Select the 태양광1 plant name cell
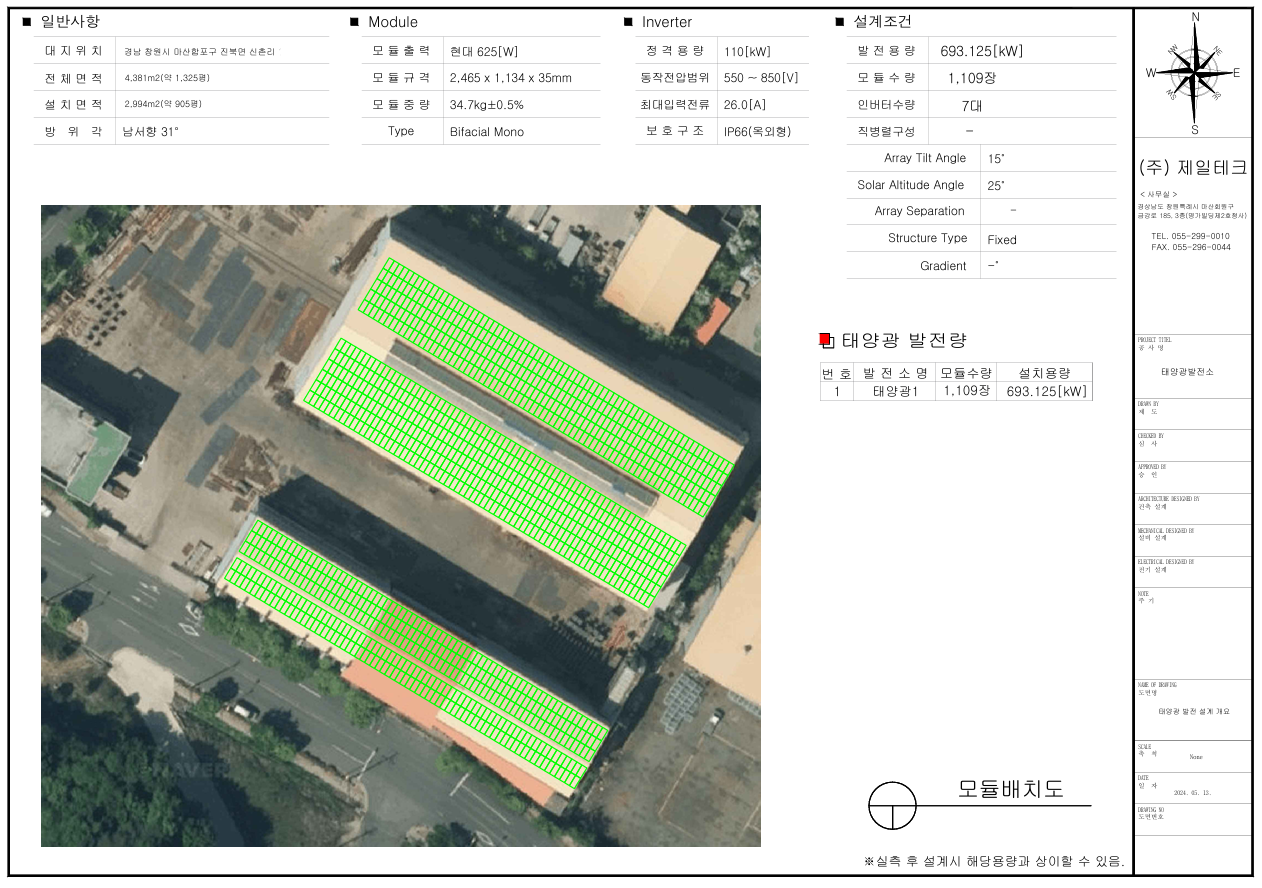The image size is (1262, 888). pyautogui.click(x=895, y=391)
